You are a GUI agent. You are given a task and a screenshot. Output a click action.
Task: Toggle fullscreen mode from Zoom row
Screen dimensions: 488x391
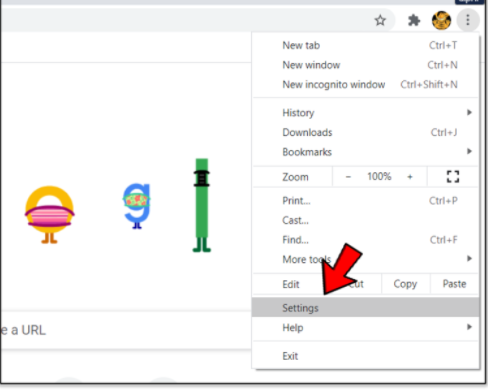(453, 177)
